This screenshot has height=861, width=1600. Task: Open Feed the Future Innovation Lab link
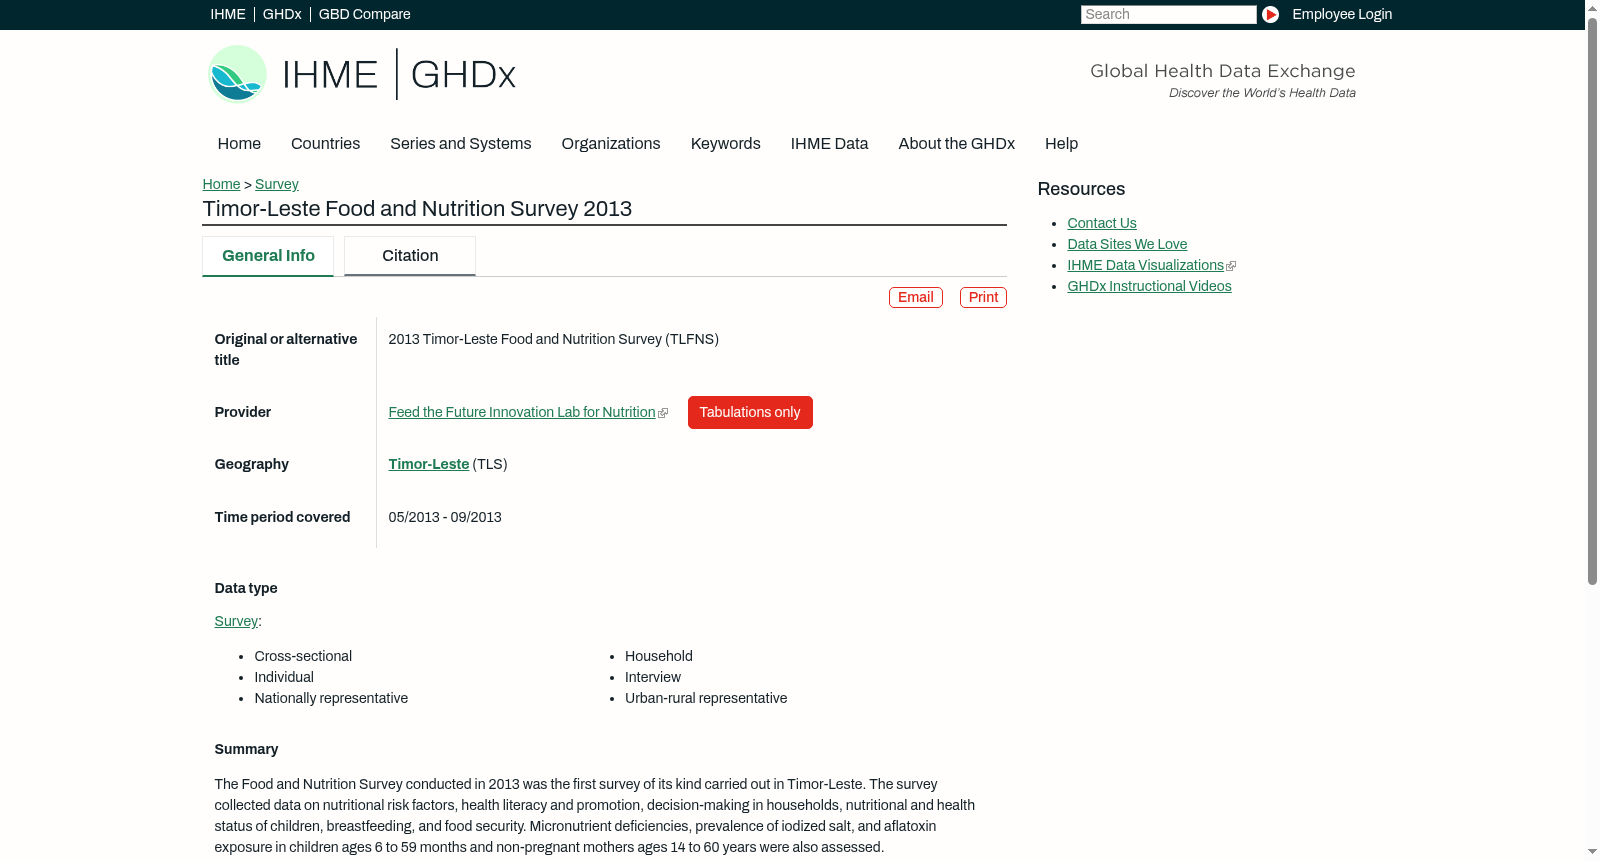pyautogui.click(x=522, y=413)
